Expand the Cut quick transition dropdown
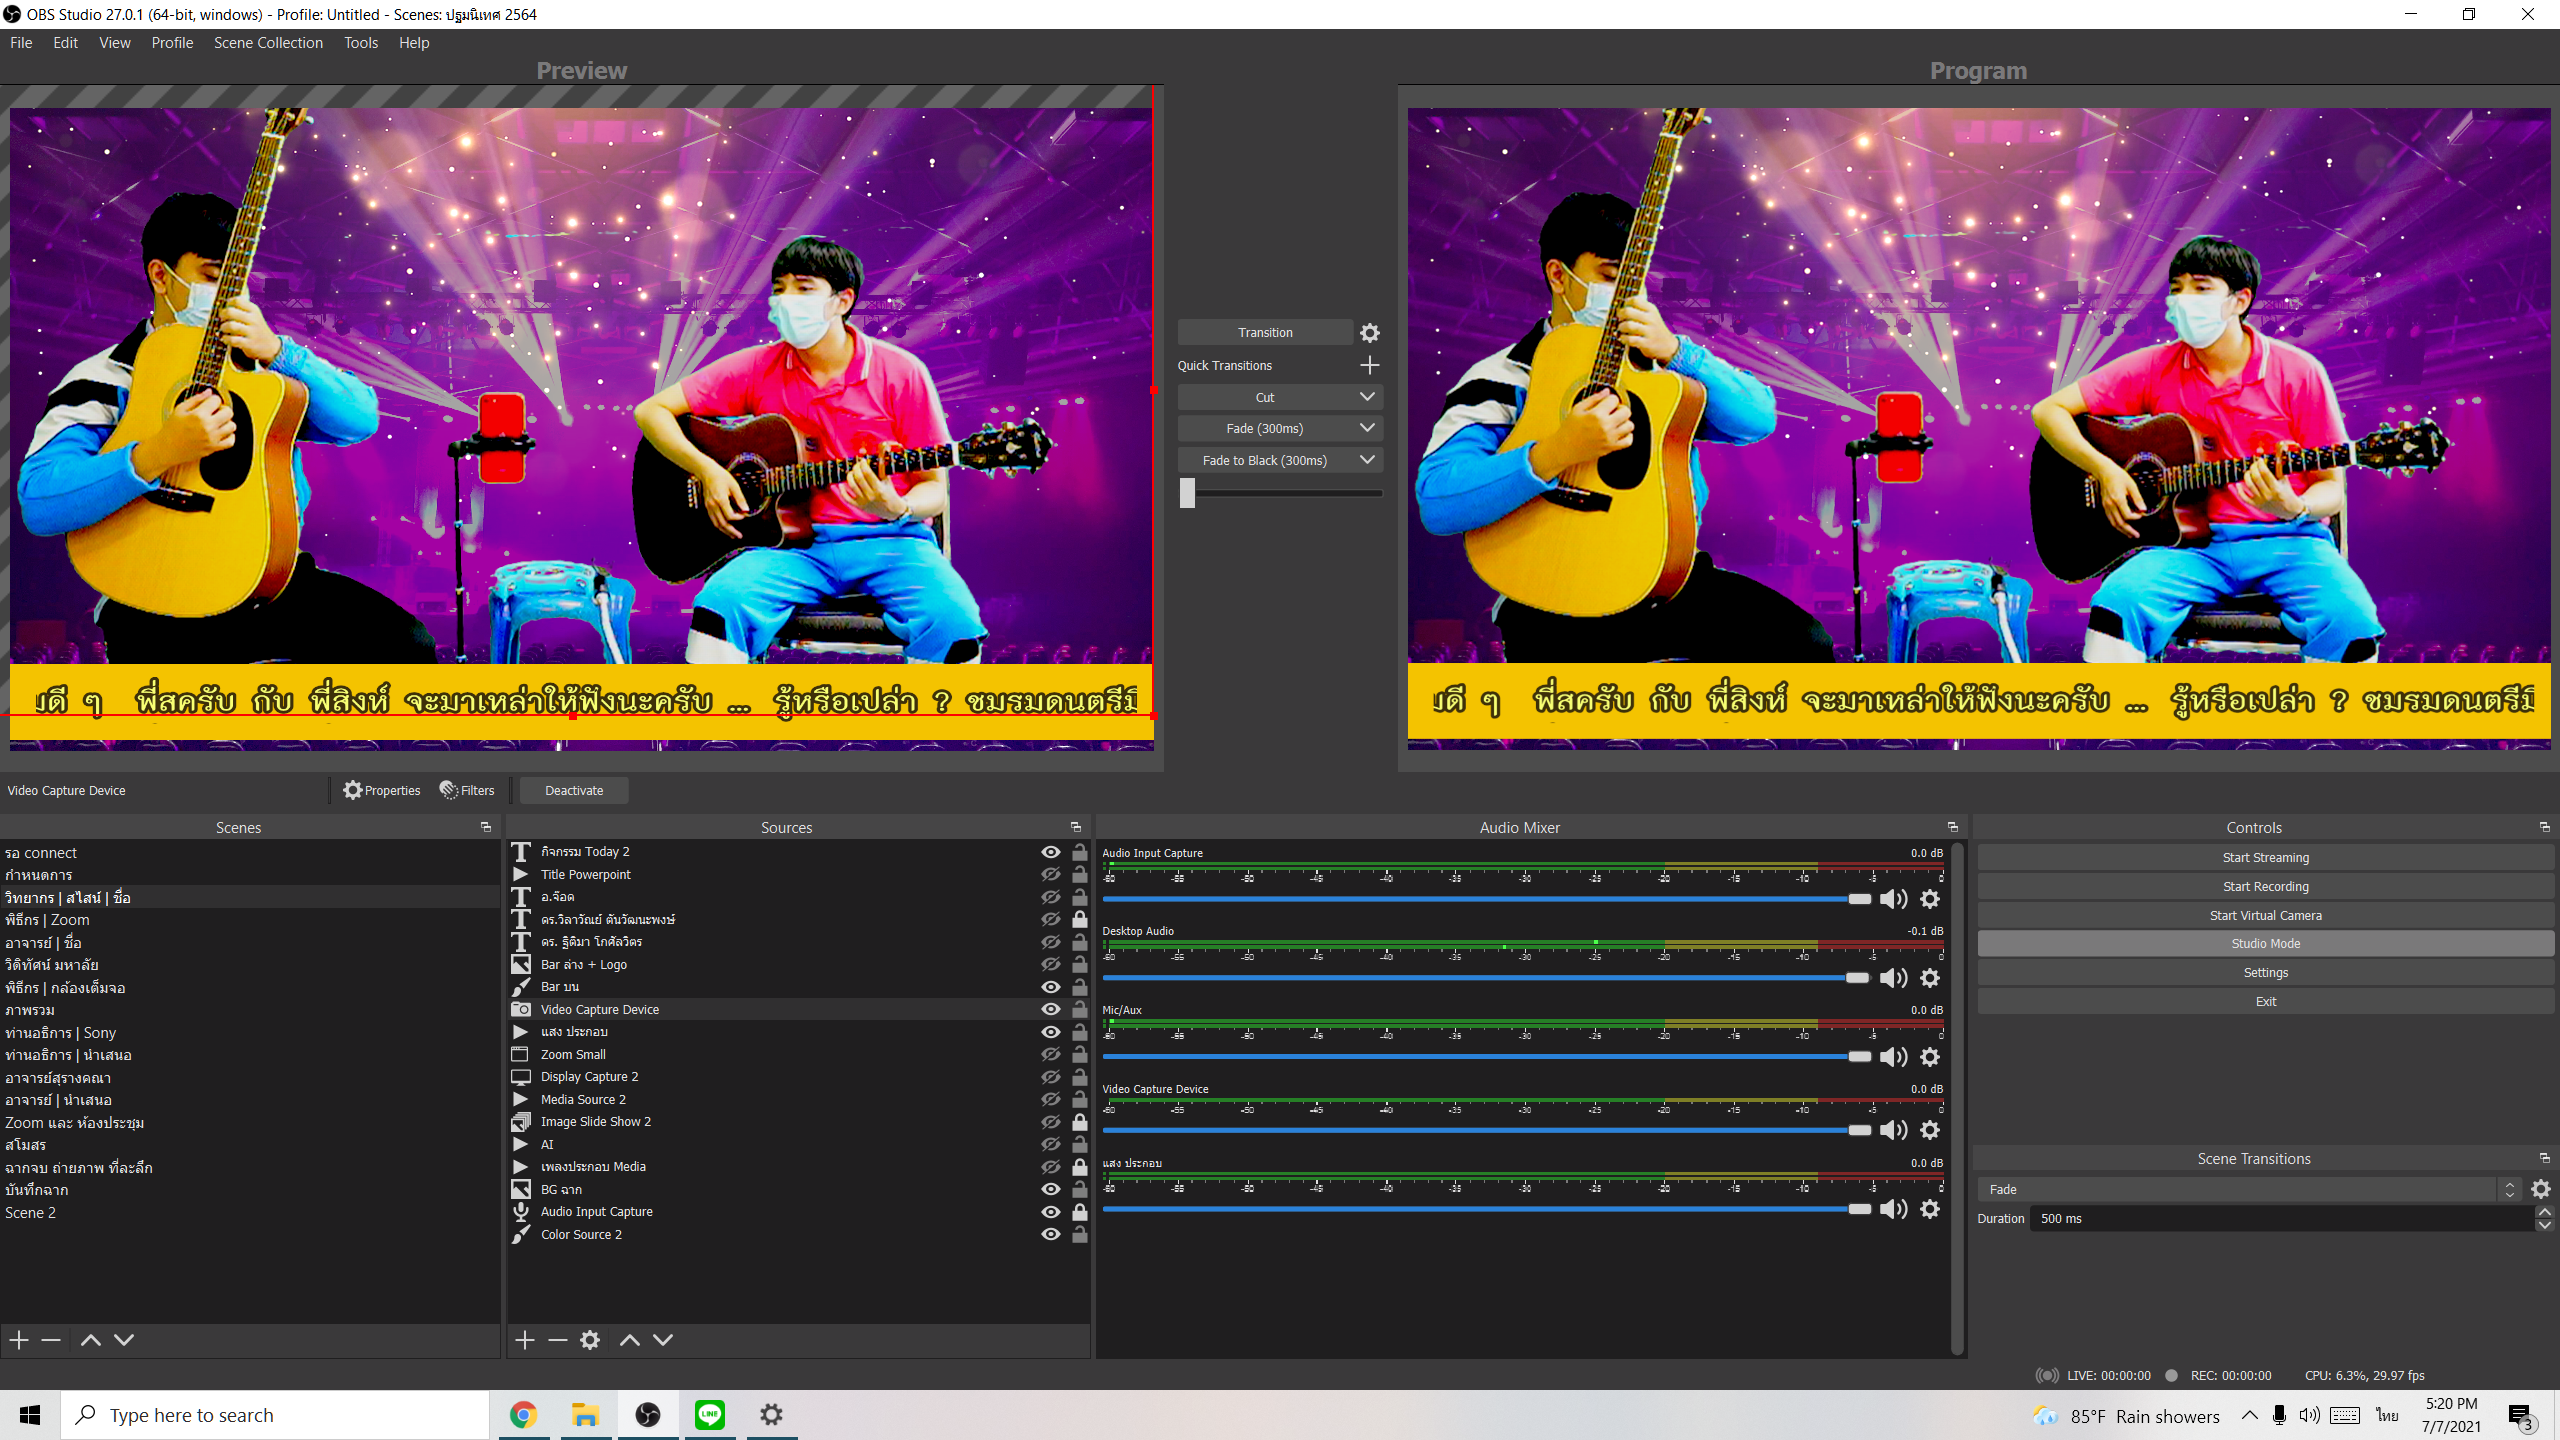2560x1440 pixels. [1367, 397]
